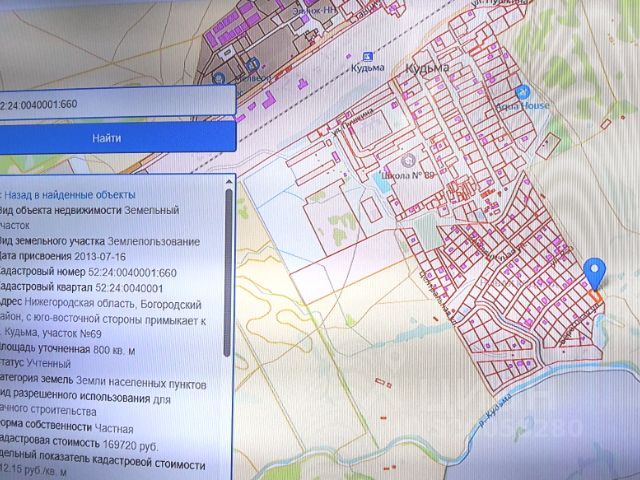Click the Кудьма railway station icon
This screenshot has width=640, height=480.
pyautogui.click(x=368, y=56)
